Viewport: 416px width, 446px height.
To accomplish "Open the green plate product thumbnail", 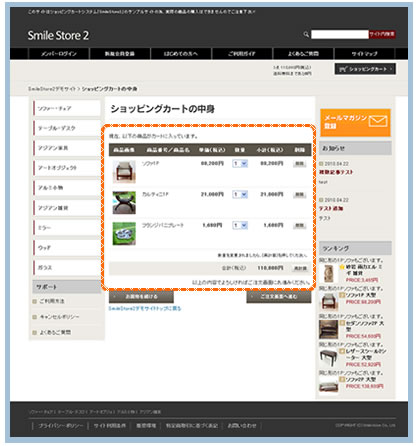I will 124,234.
